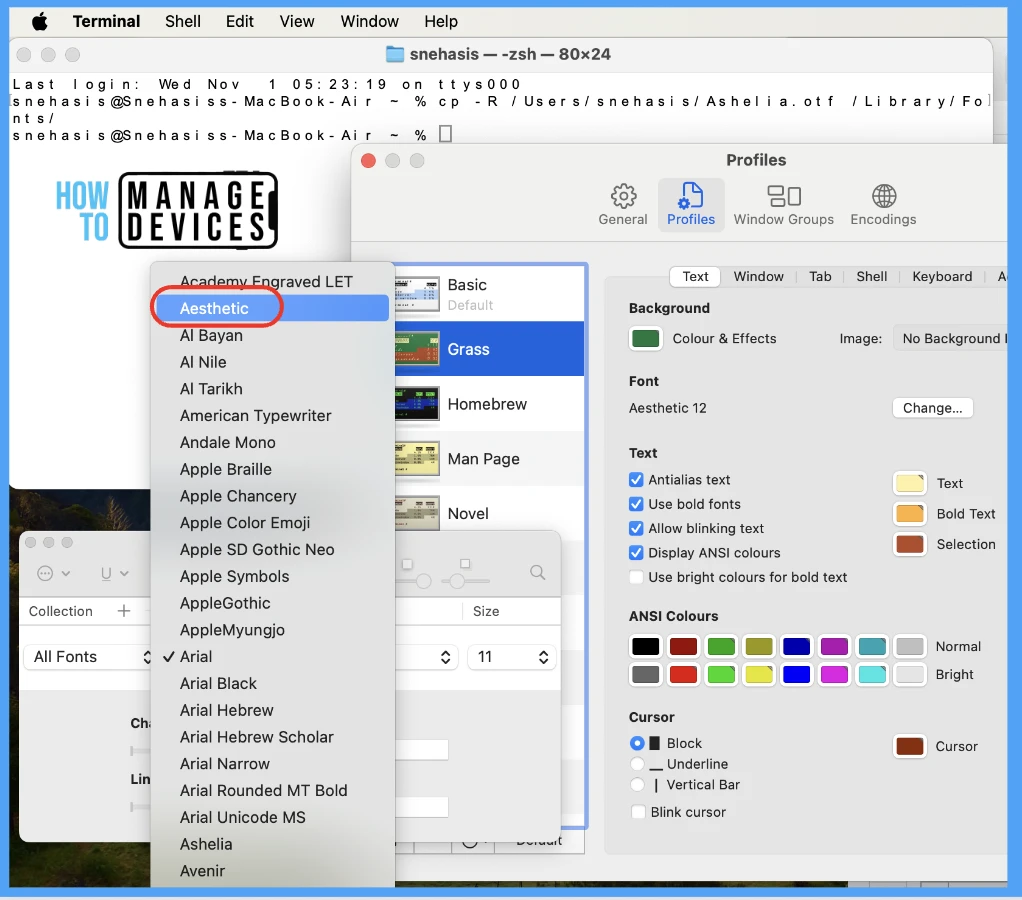
Task: Open the ellipsis action menu in Fonts window
Action: [53, 573]
